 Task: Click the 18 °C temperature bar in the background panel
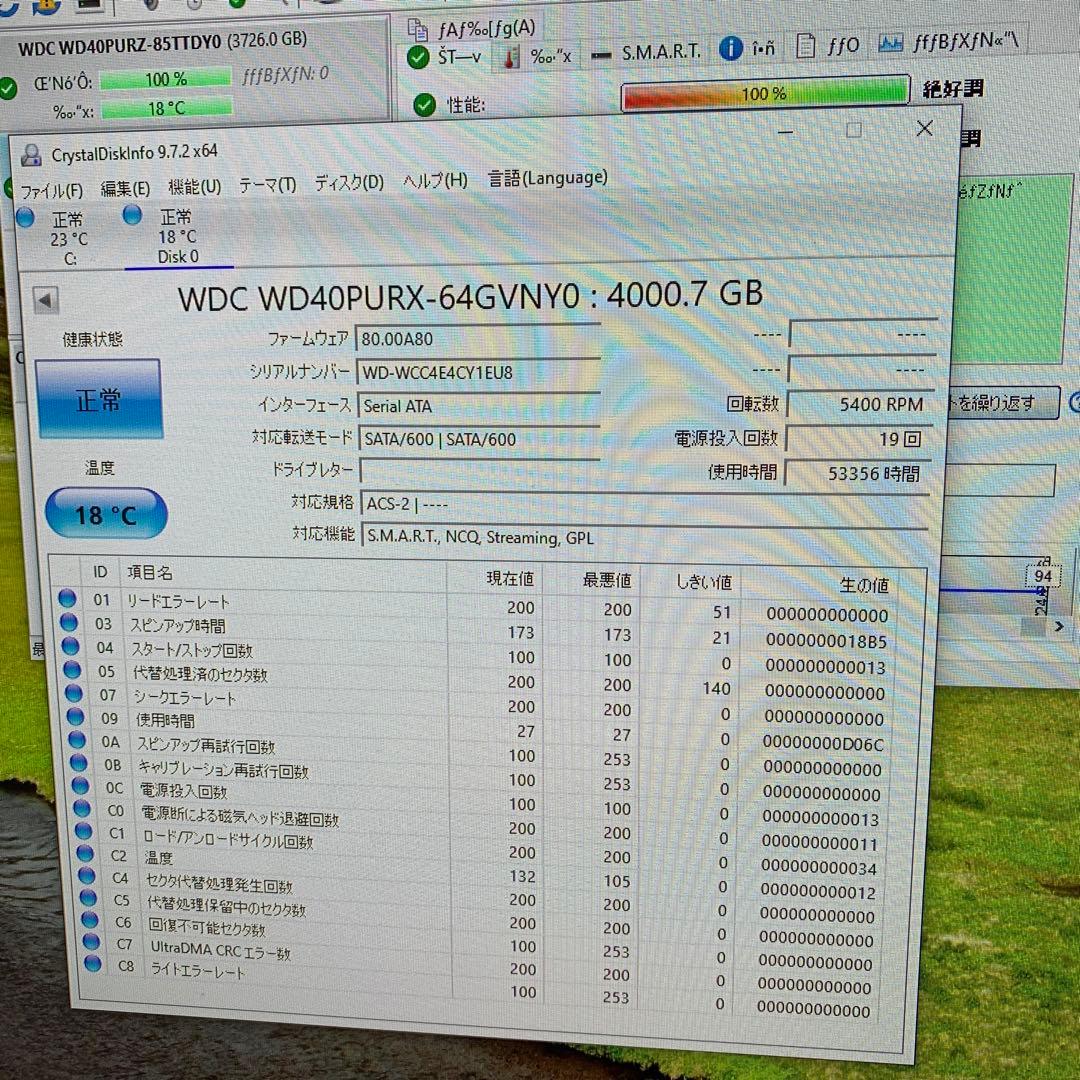[166, 107]
